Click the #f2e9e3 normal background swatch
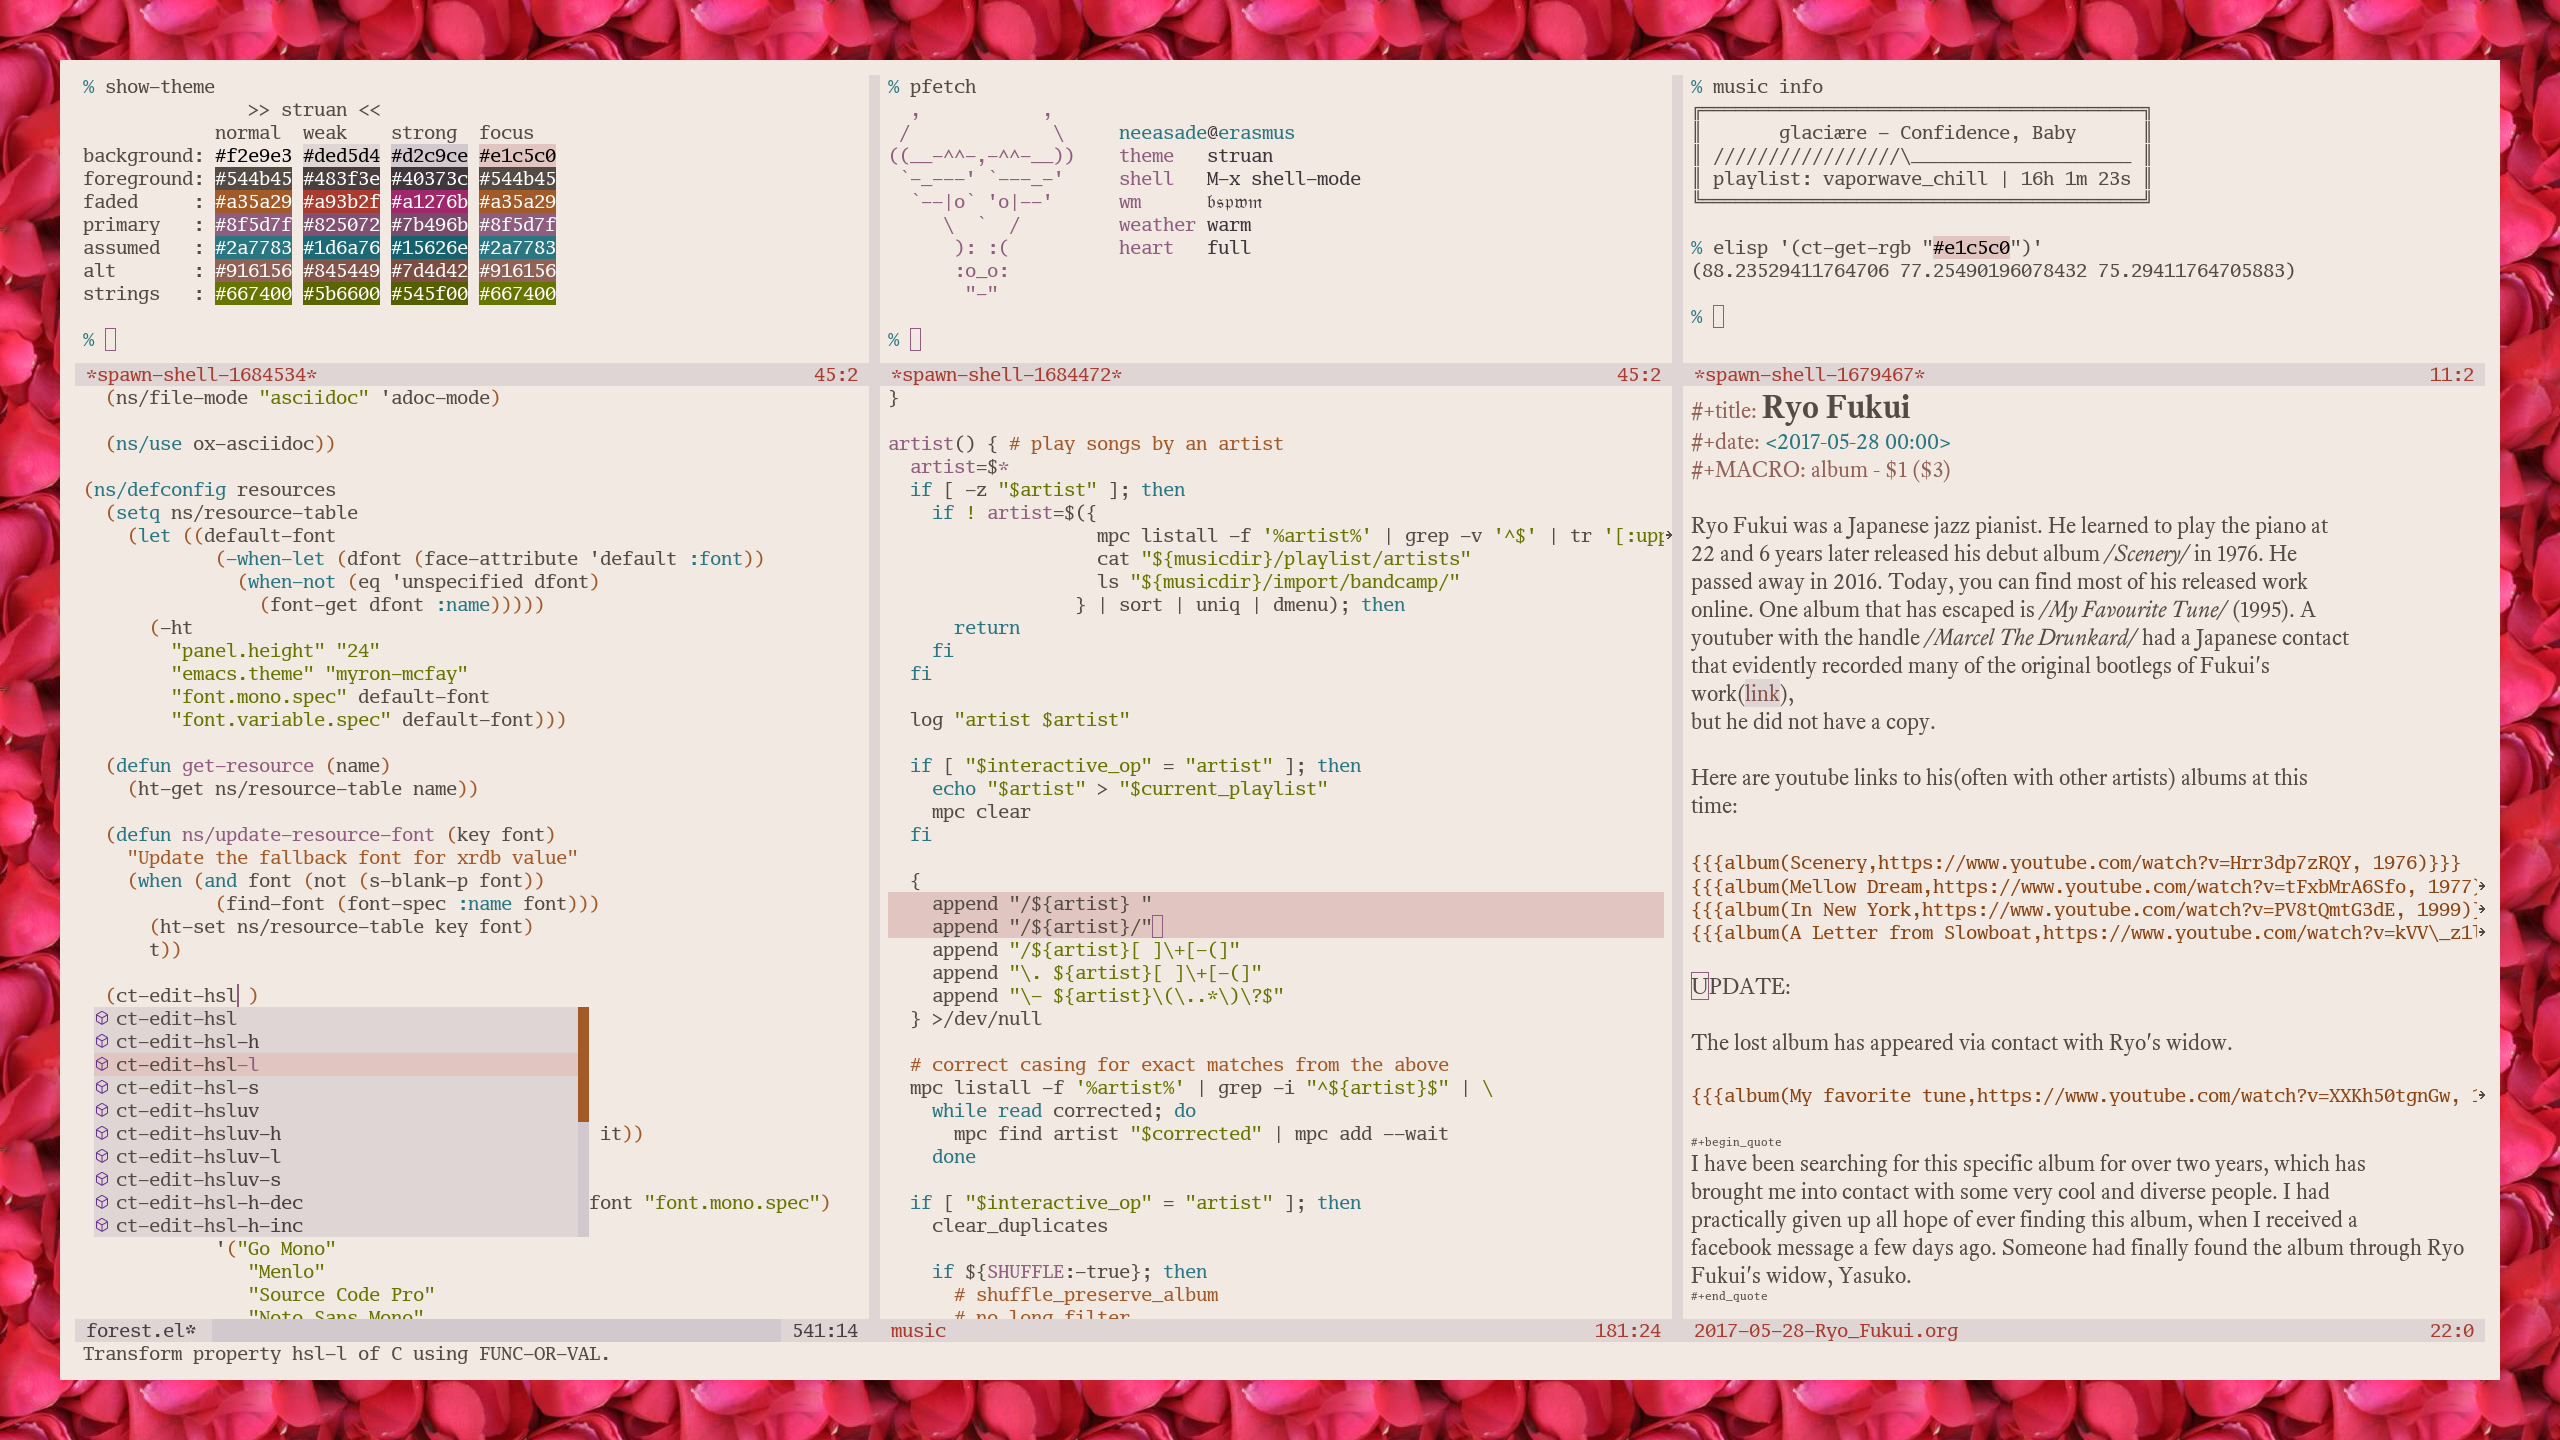 tap(253, 156)
